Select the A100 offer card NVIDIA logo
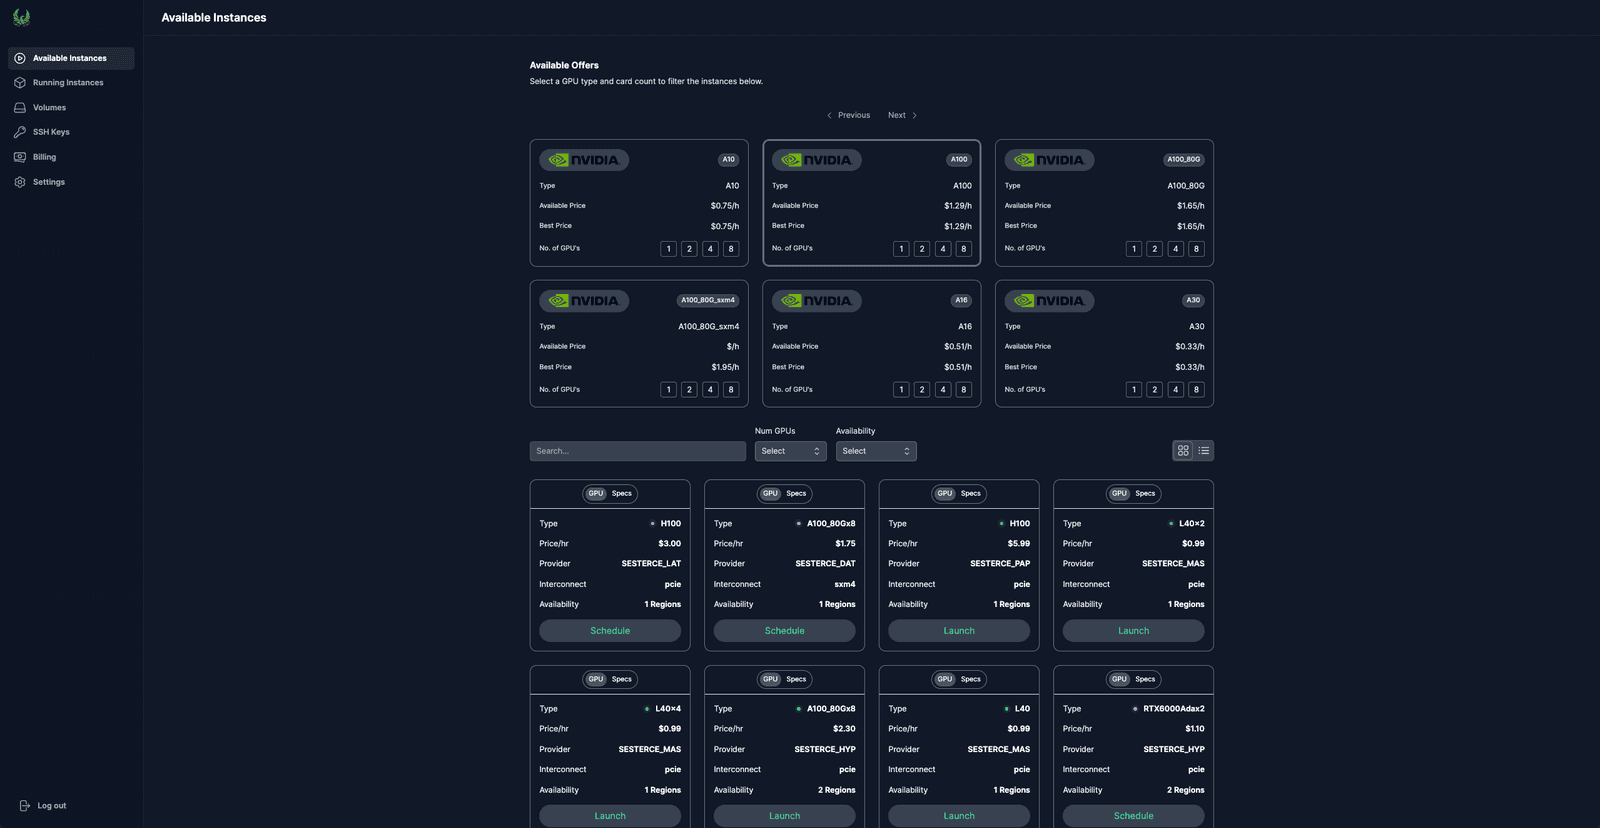The image size is (1600, 828). tap(817, 160)
